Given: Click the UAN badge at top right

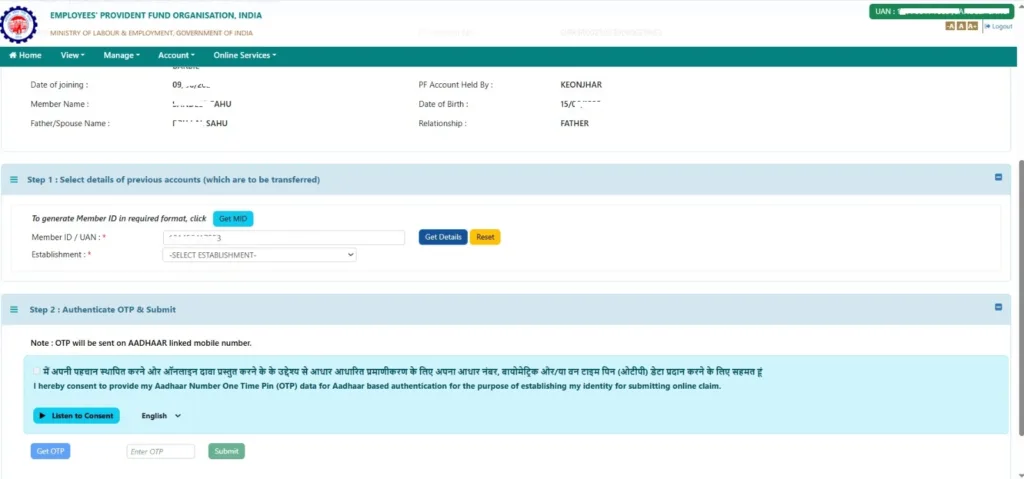Looking at the screenshot, I should pos(941,12).
